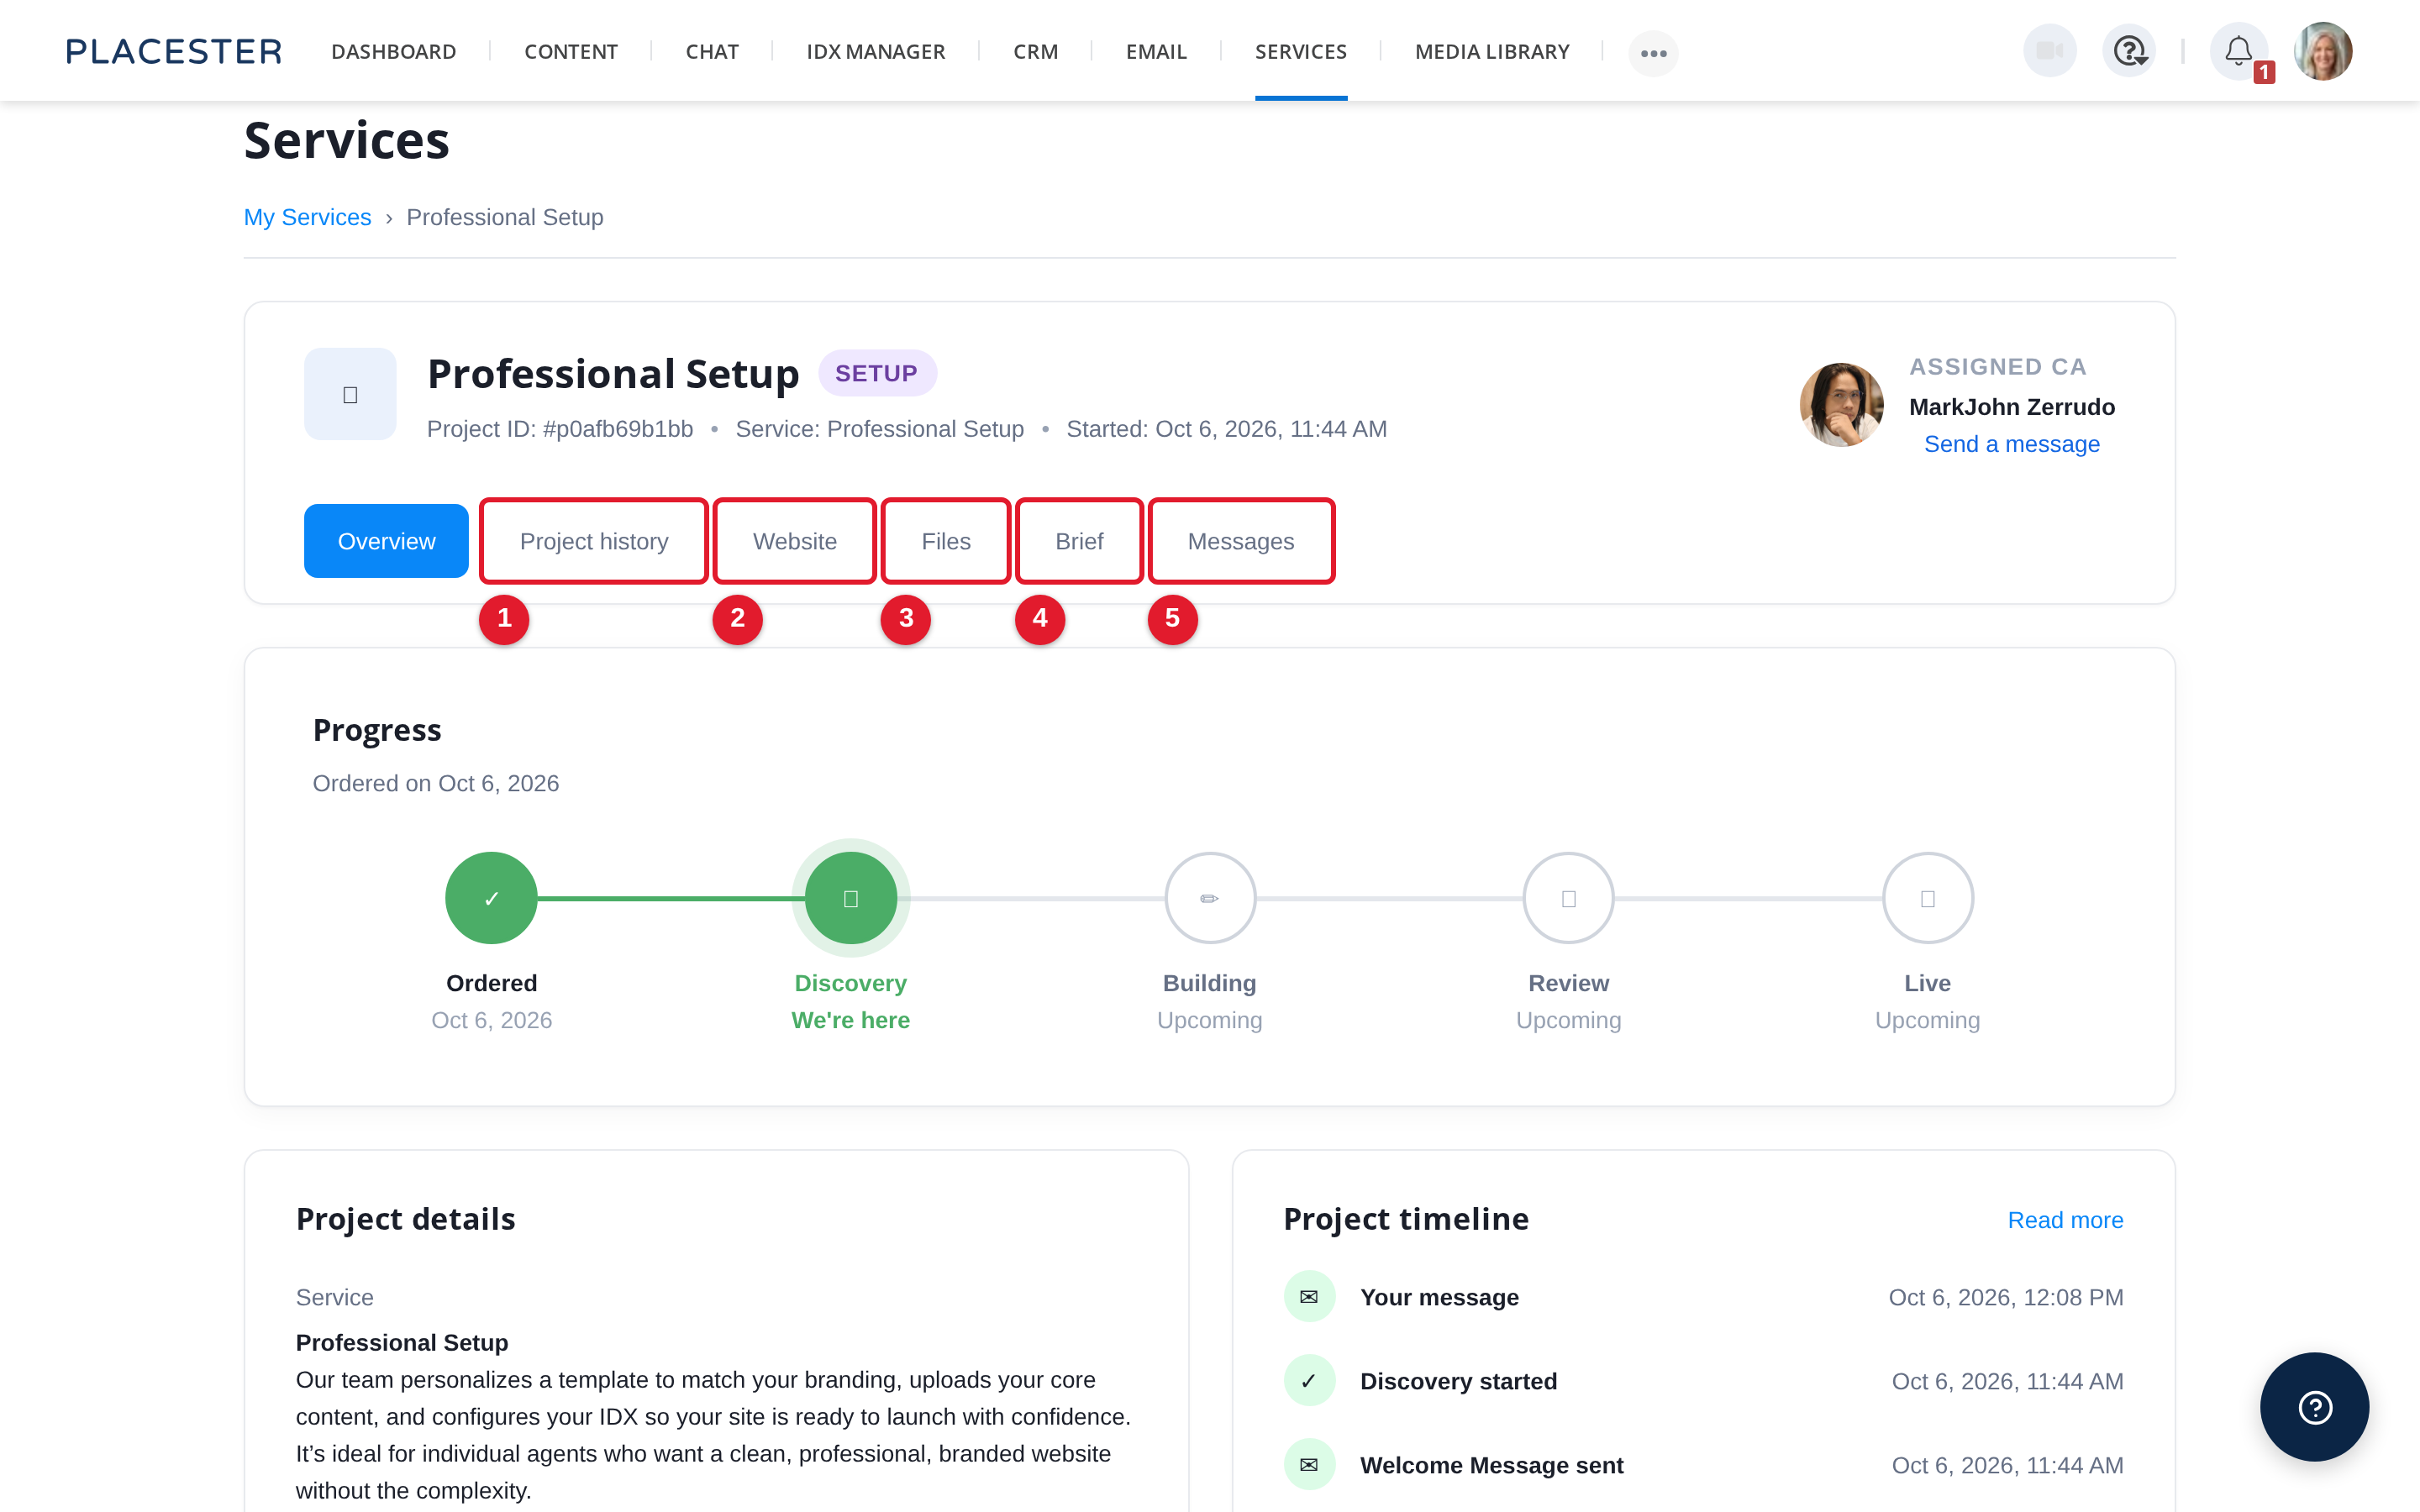Select Services in top navigation
Image resolution: width=2420 pixels, height=1512 pixels.
[1301, 51]
